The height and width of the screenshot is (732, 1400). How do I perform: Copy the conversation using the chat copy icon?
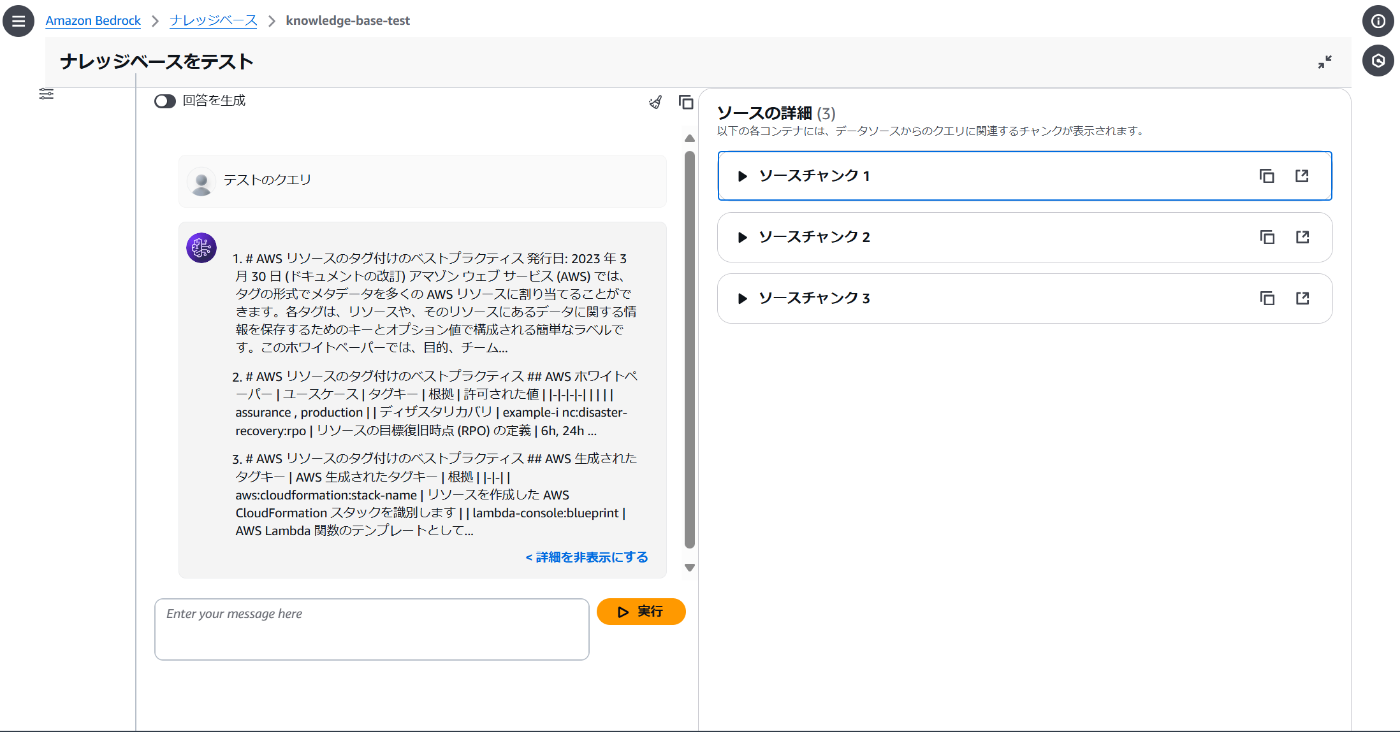[x=686, y=102]
